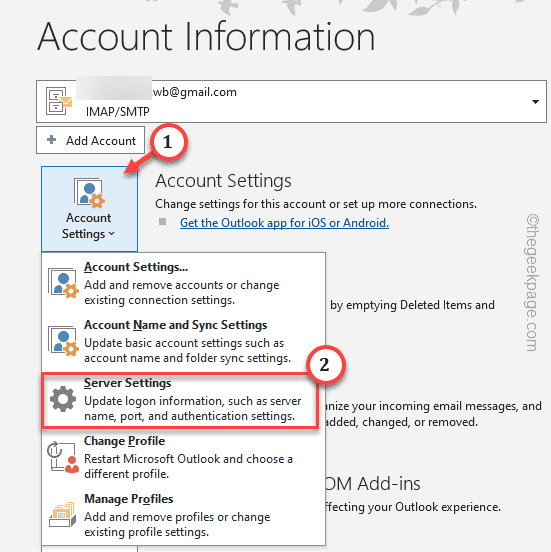Select the Server Settings menu entry
Viewport: 551px width, 552px height.
[x=180, y=400]
